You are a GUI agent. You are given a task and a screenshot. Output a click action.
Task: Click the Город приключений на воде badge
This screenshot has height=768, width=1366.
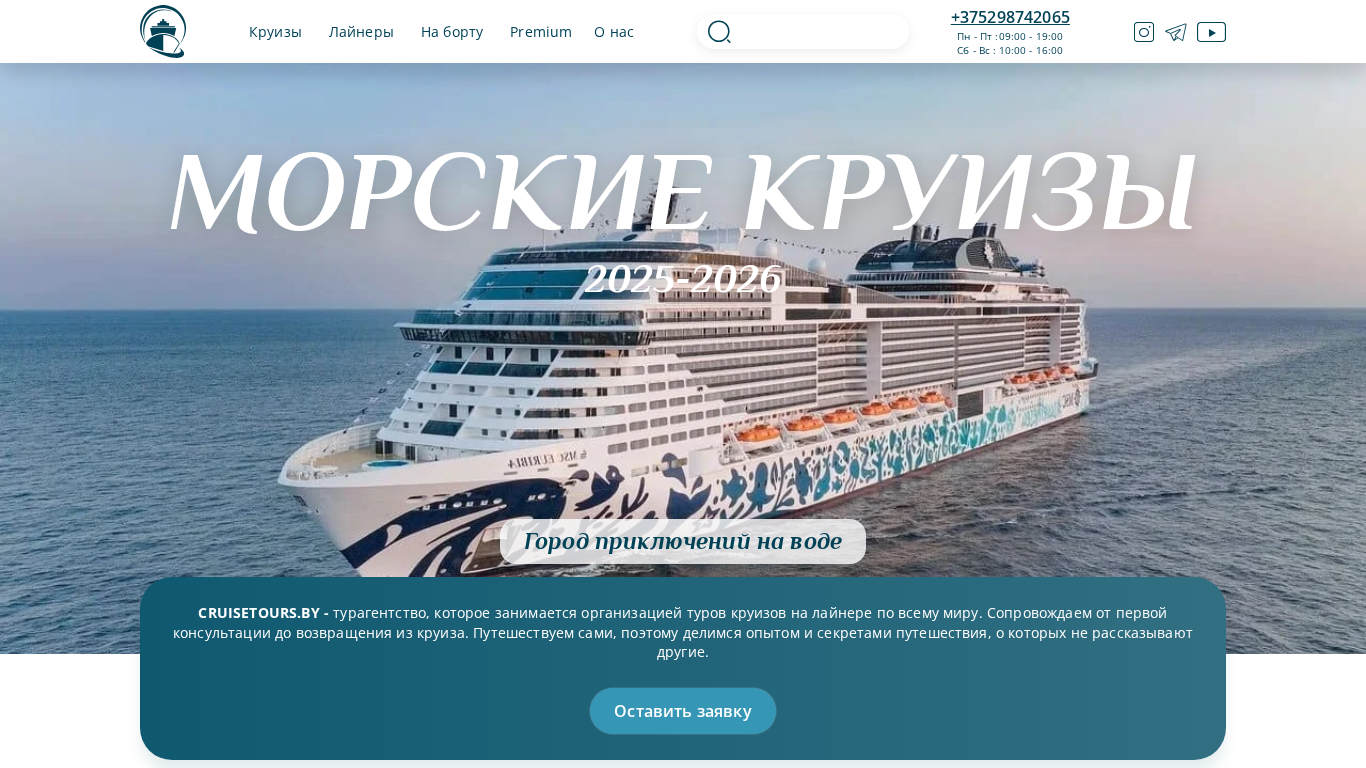[683, 541]
